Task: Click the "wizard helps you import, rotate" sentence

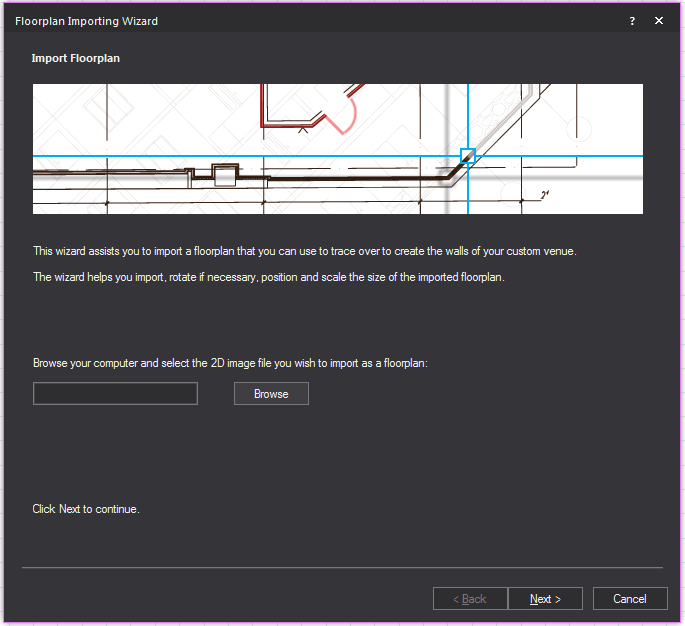Action: [x=268, y=277]
